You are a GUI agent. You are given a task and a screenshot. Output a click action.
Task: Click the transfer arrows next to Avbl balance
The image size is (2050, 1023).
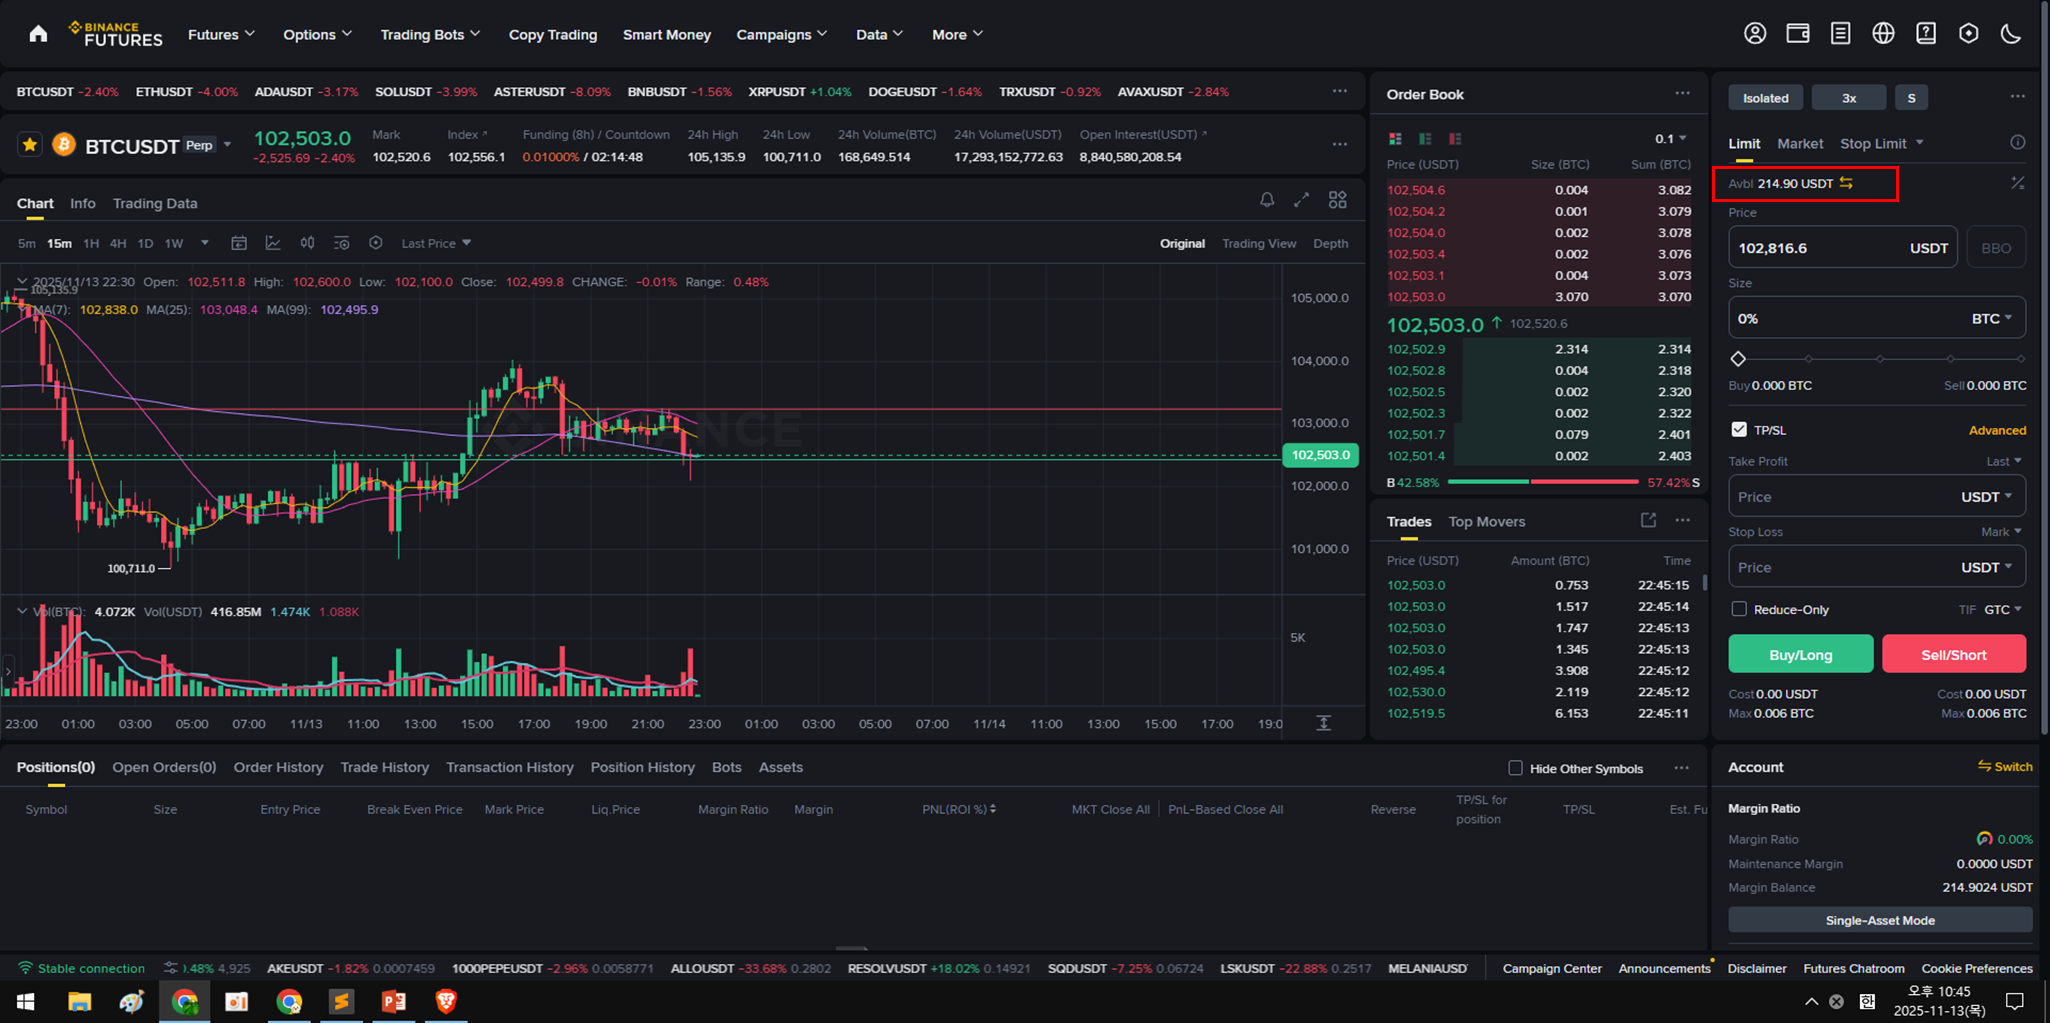1847,183
